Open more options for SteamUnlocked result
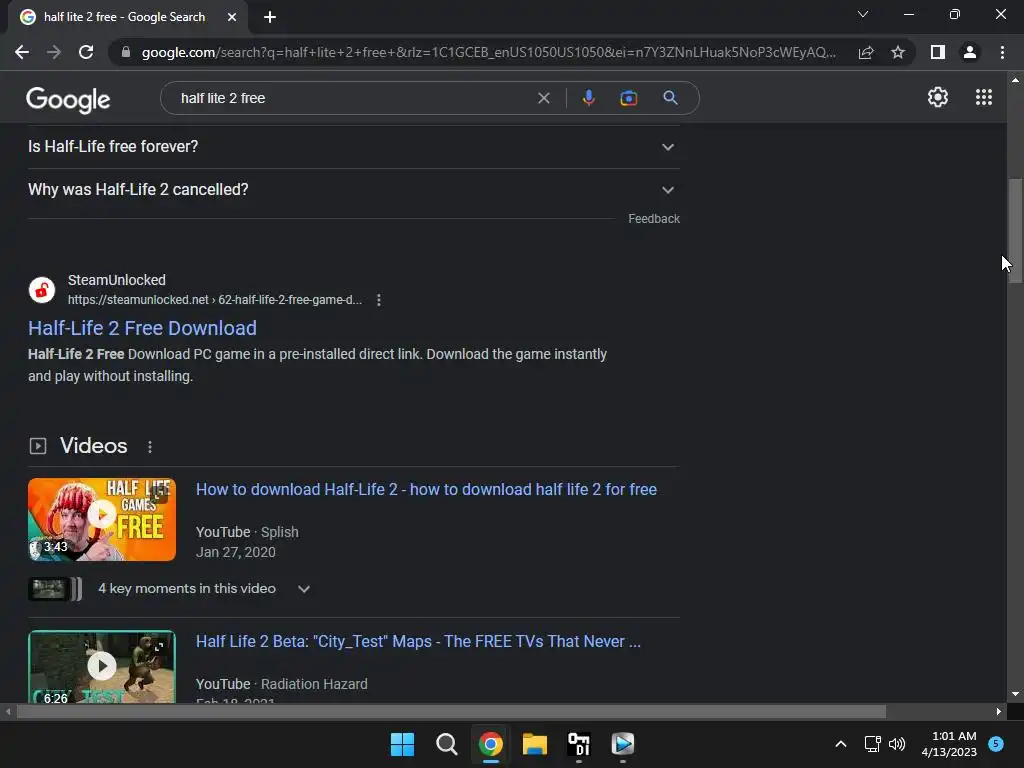Image resolution: width=1024 pixels, height=768 pixels. coord(379,300)
